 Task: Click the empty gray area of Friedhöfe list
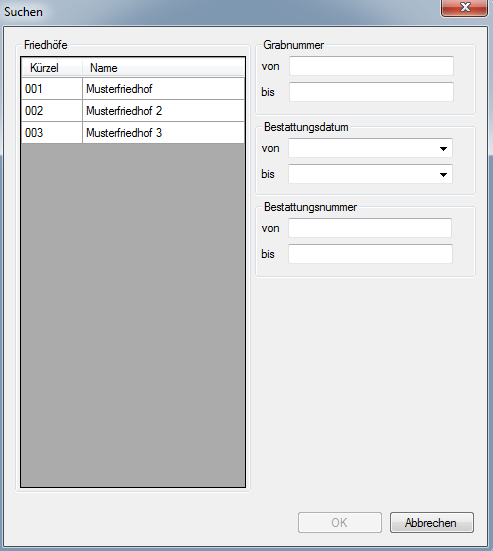[x=133, y=315]
